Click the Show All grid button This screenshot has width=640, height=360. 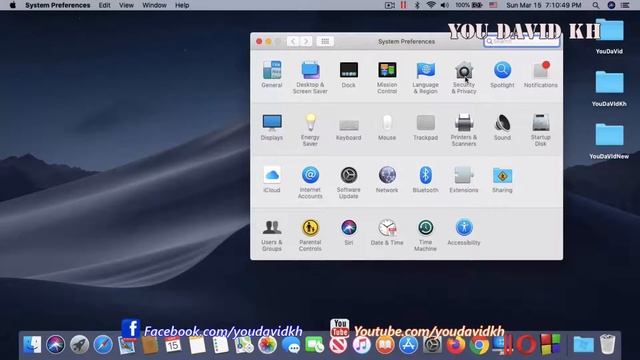coord(325,41)
